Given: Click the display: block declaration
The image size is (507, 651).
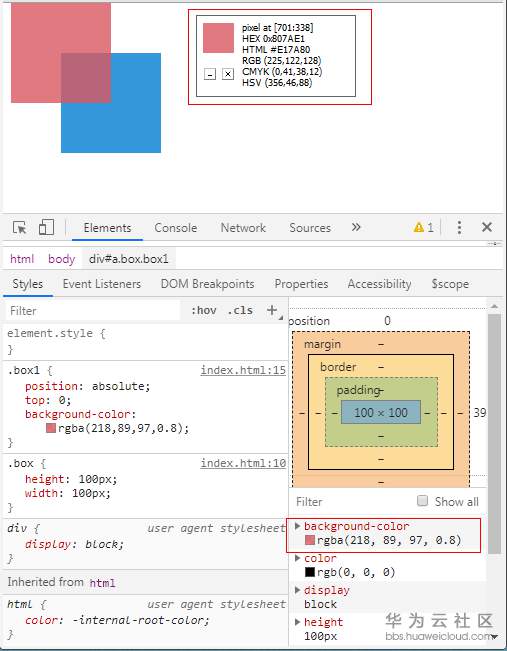Looking at the screenshot, I should 74,544.
